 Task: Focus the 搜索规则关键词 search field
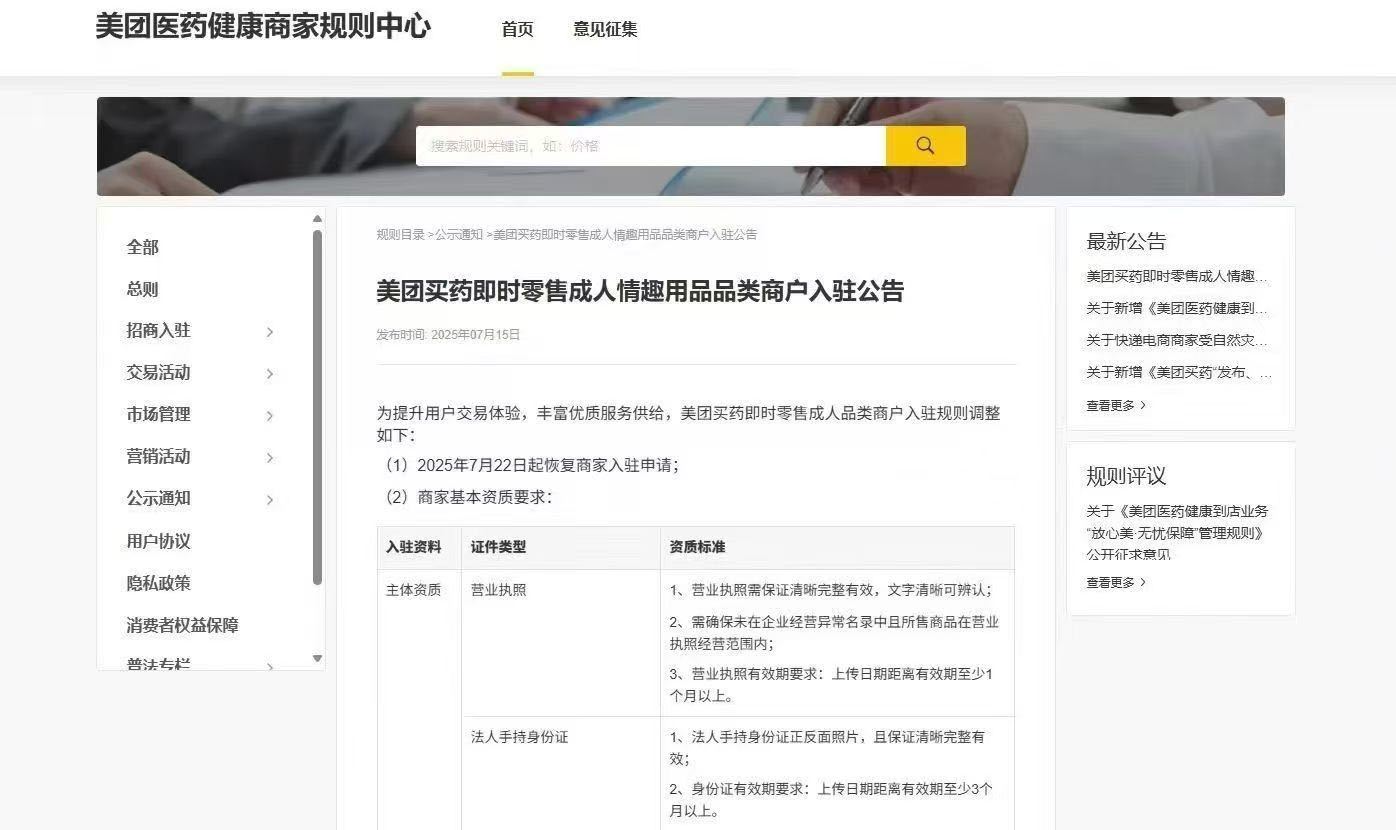tap(650, 146)
